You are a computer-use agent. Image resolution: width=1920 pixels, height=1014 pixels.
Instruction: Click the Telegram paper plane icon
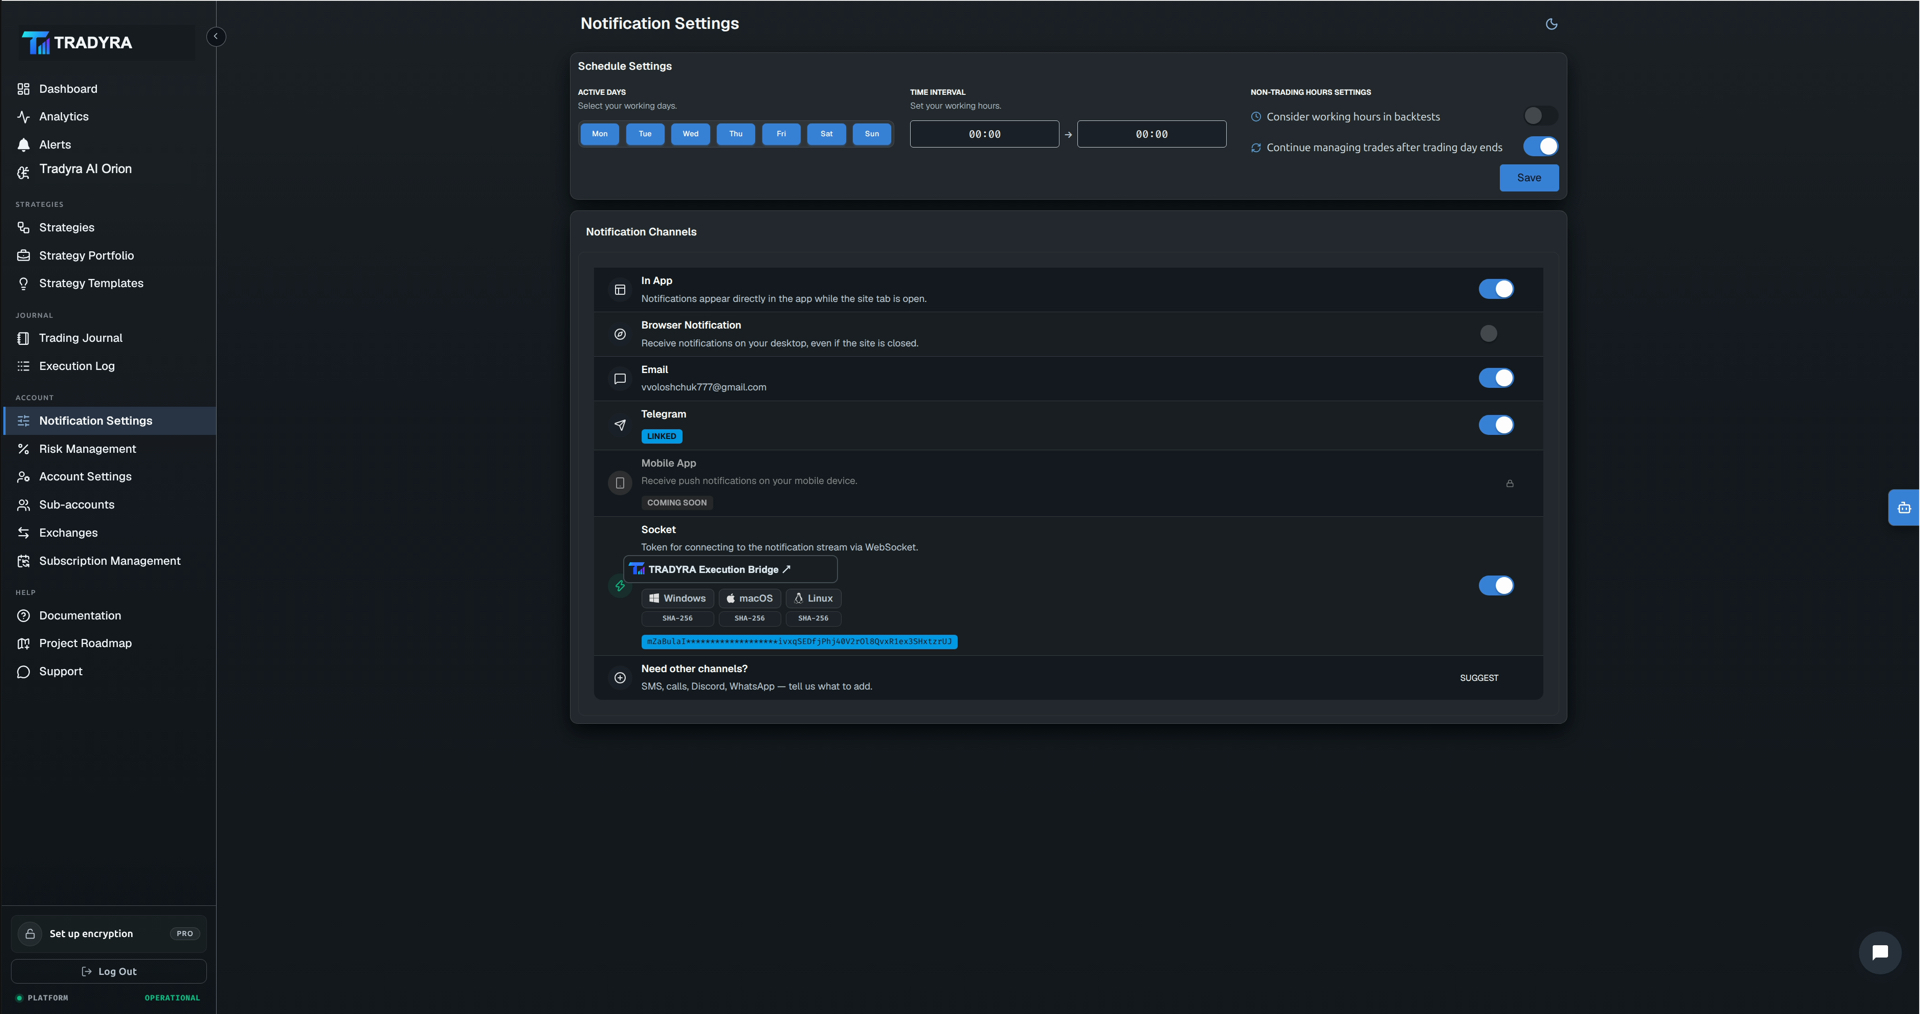click(620, 425)
